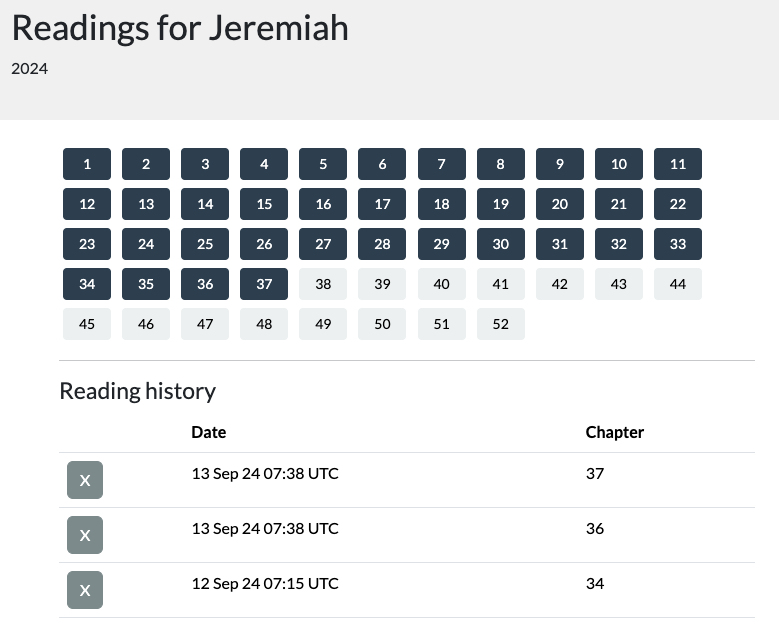The image size is (779, 626).
Task: Mark chapter 52 as read
Action: click(500, 324)
